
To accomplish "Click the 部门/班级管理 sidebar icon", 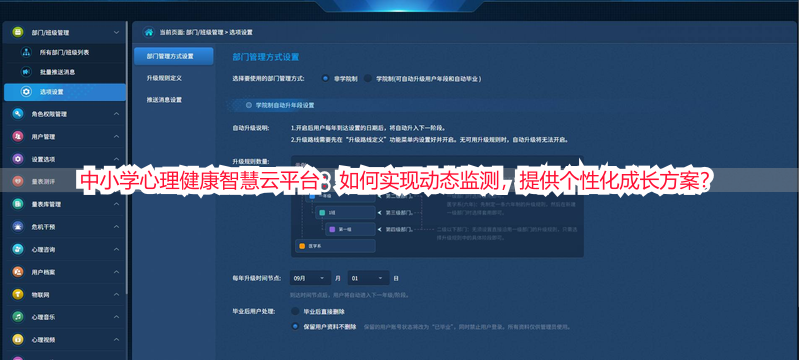I will coord(18,32).
